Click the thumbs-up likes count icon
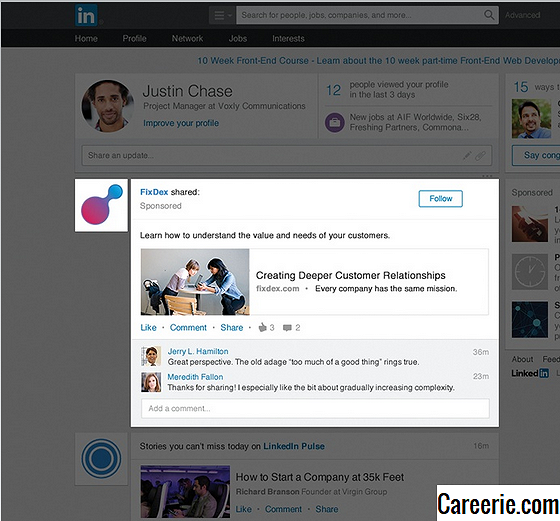 click(262, 327)
